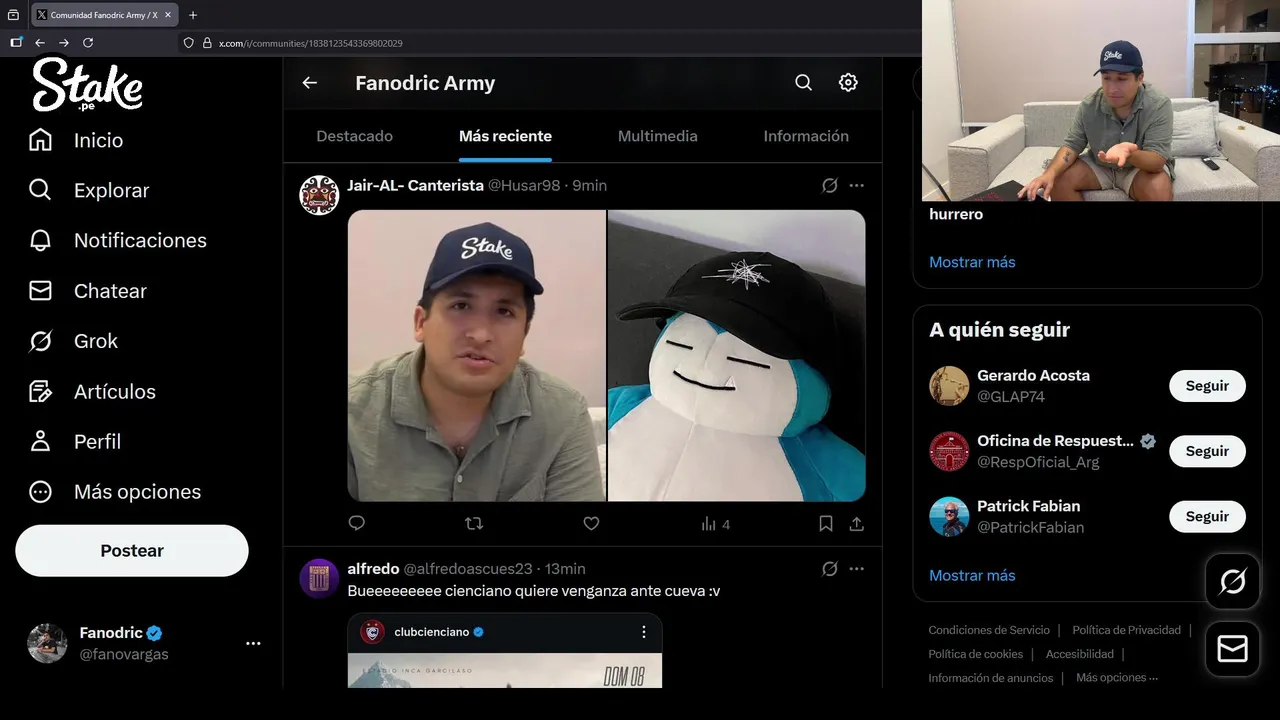
Task: Open Perfil in the sidebar
Action: pos(75,441)
